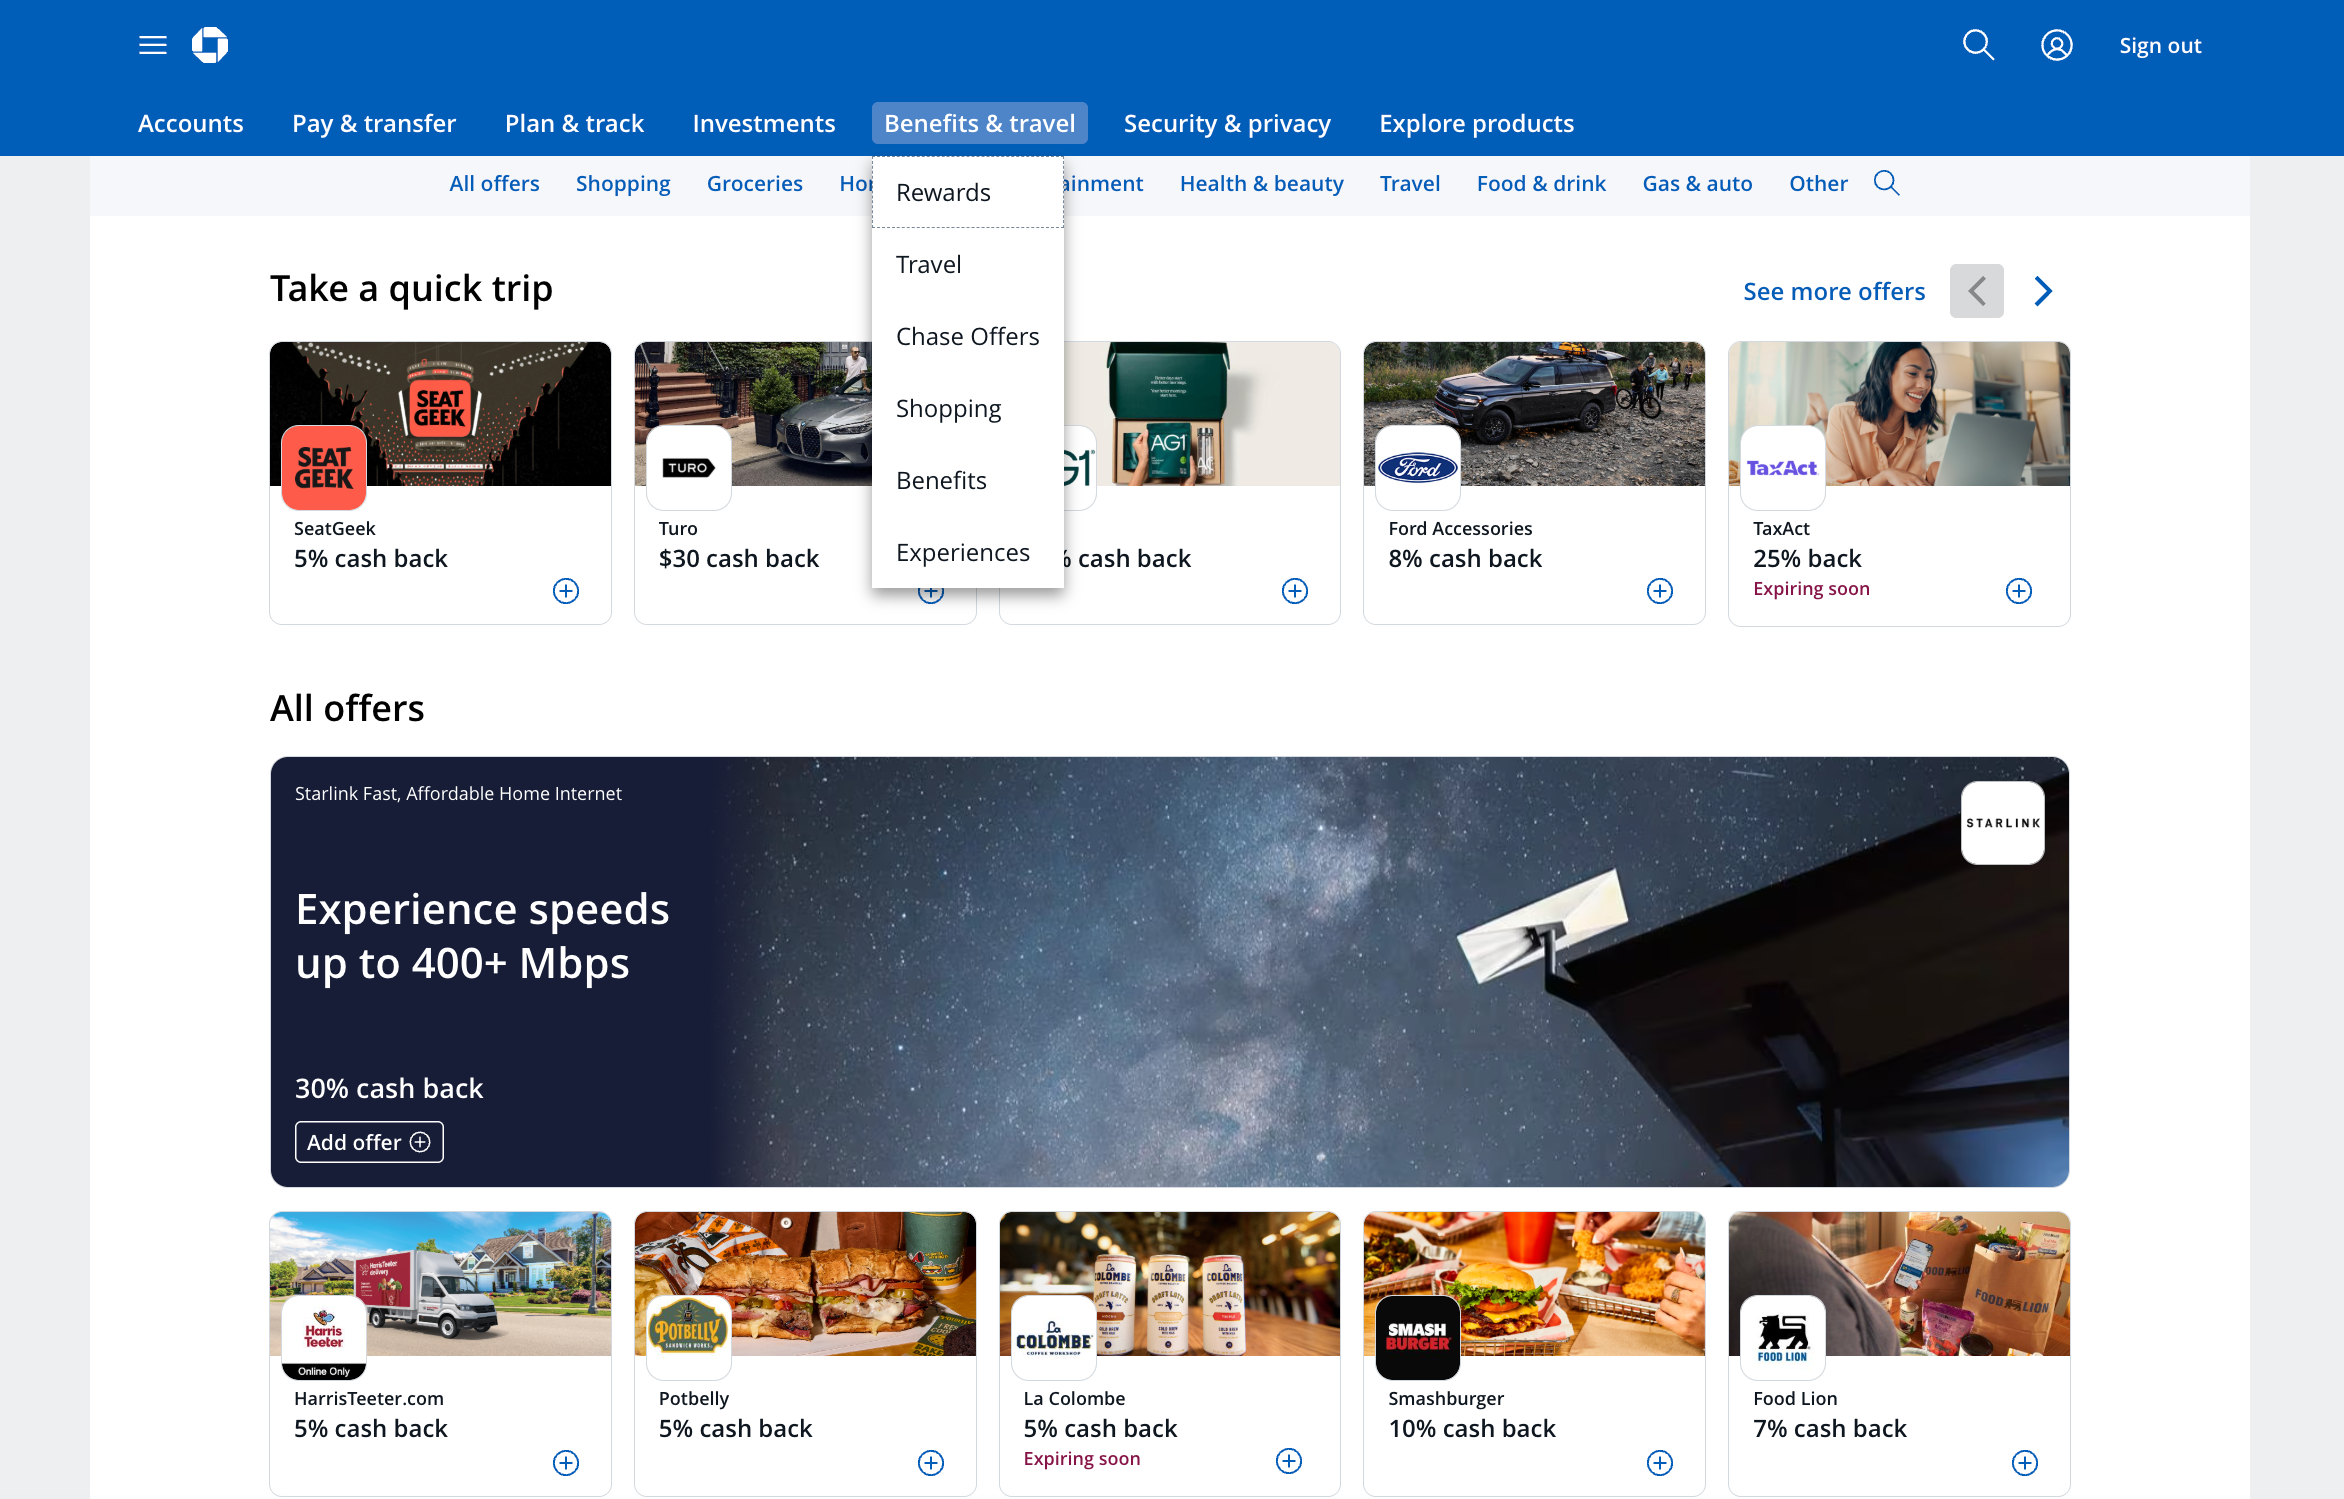Collapse the Benefits & travel dropdown

tap(979, 123)
